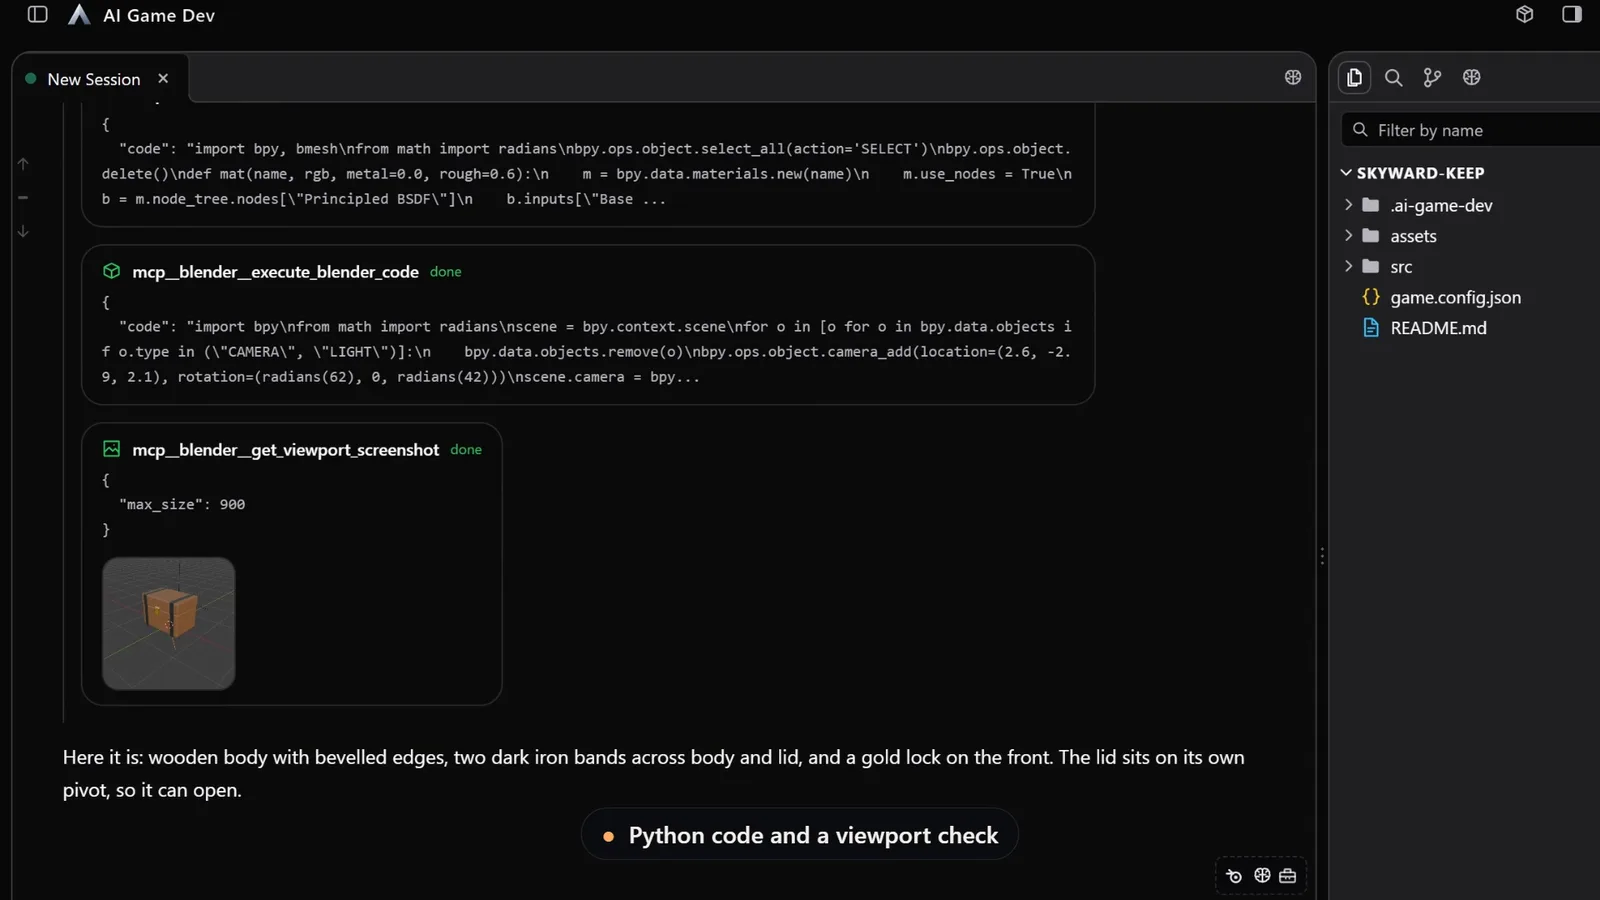Click the Blender logo in the bottom toolbar
1600x900 pixels.
tap(1234, 876)
